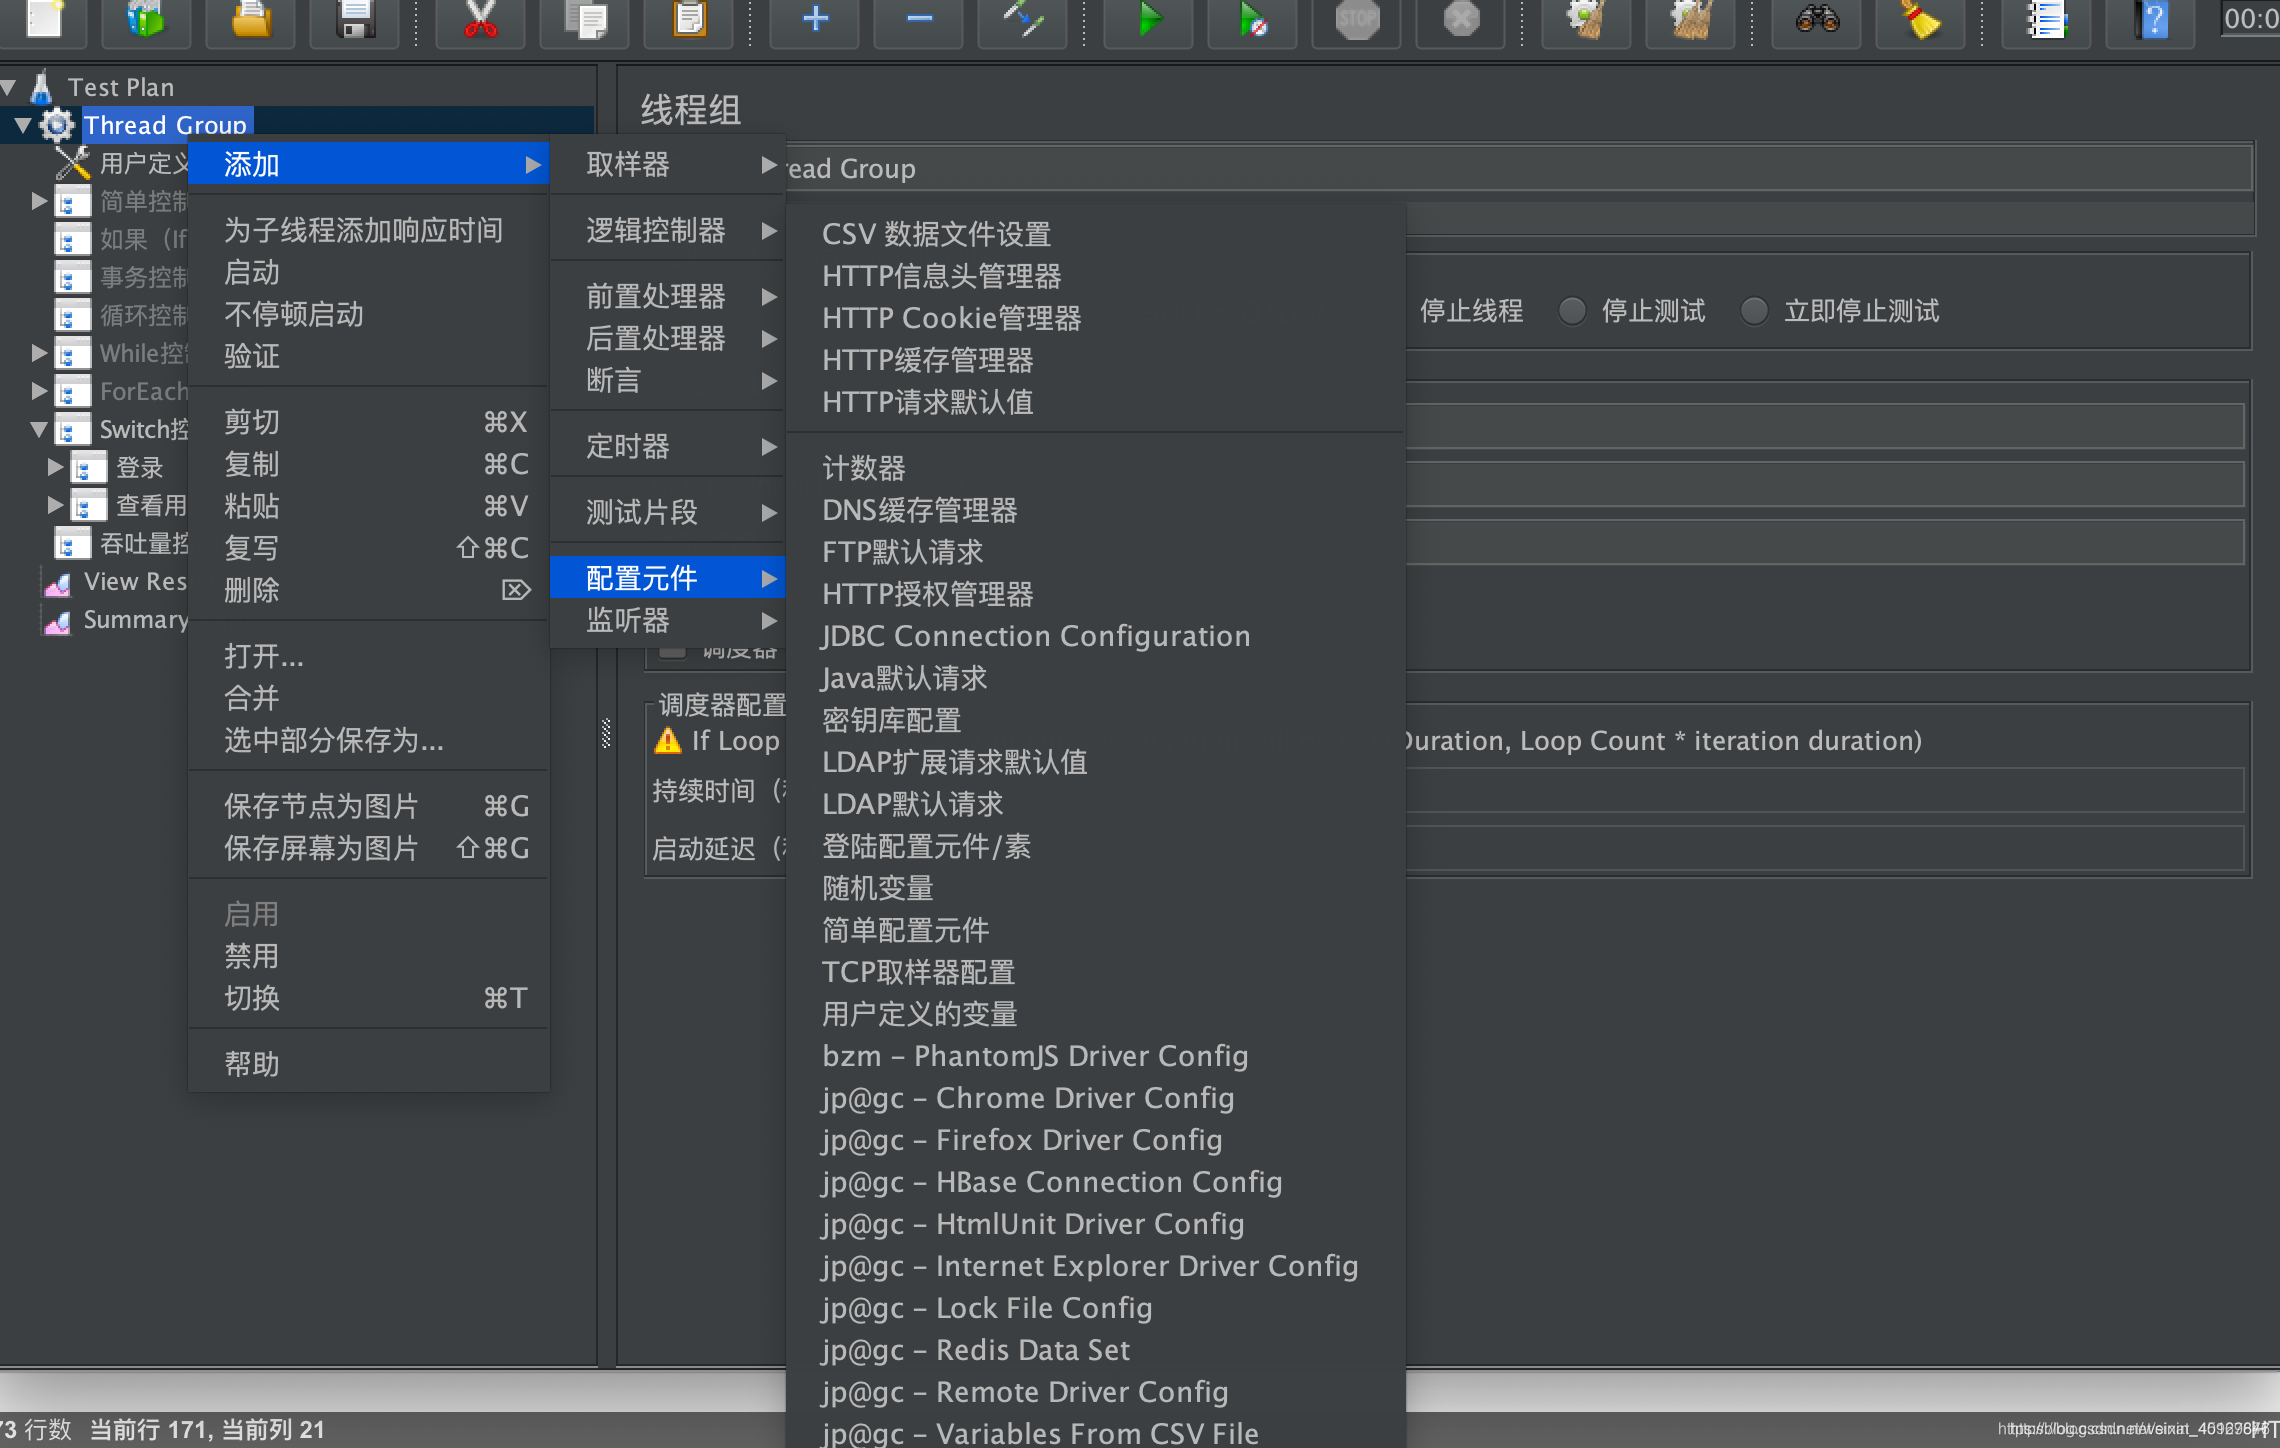Click the Thread Group gear icon
This screenshot has width=2280, height=1448.
click(x=57, y=125)
